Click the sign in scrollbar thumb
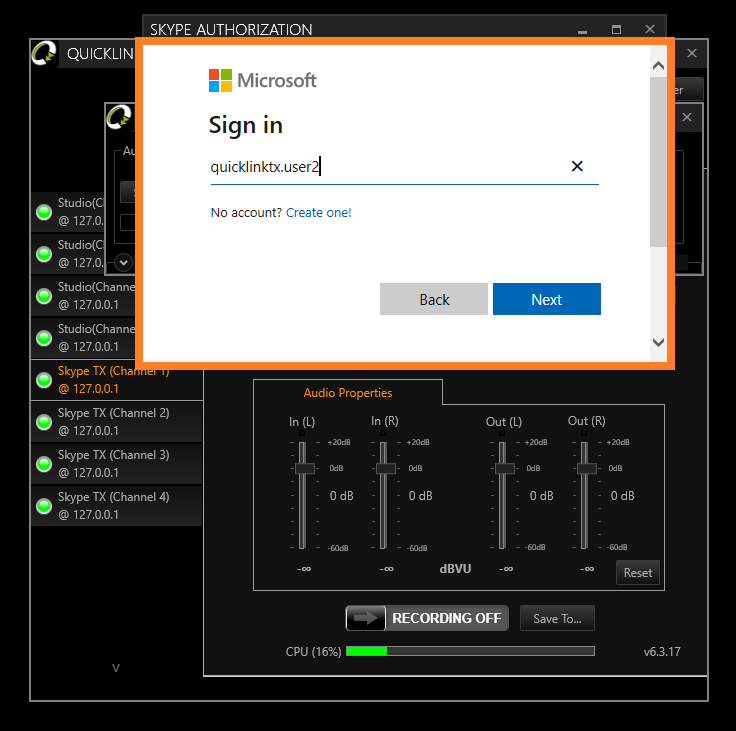 [x=658, y=162]
